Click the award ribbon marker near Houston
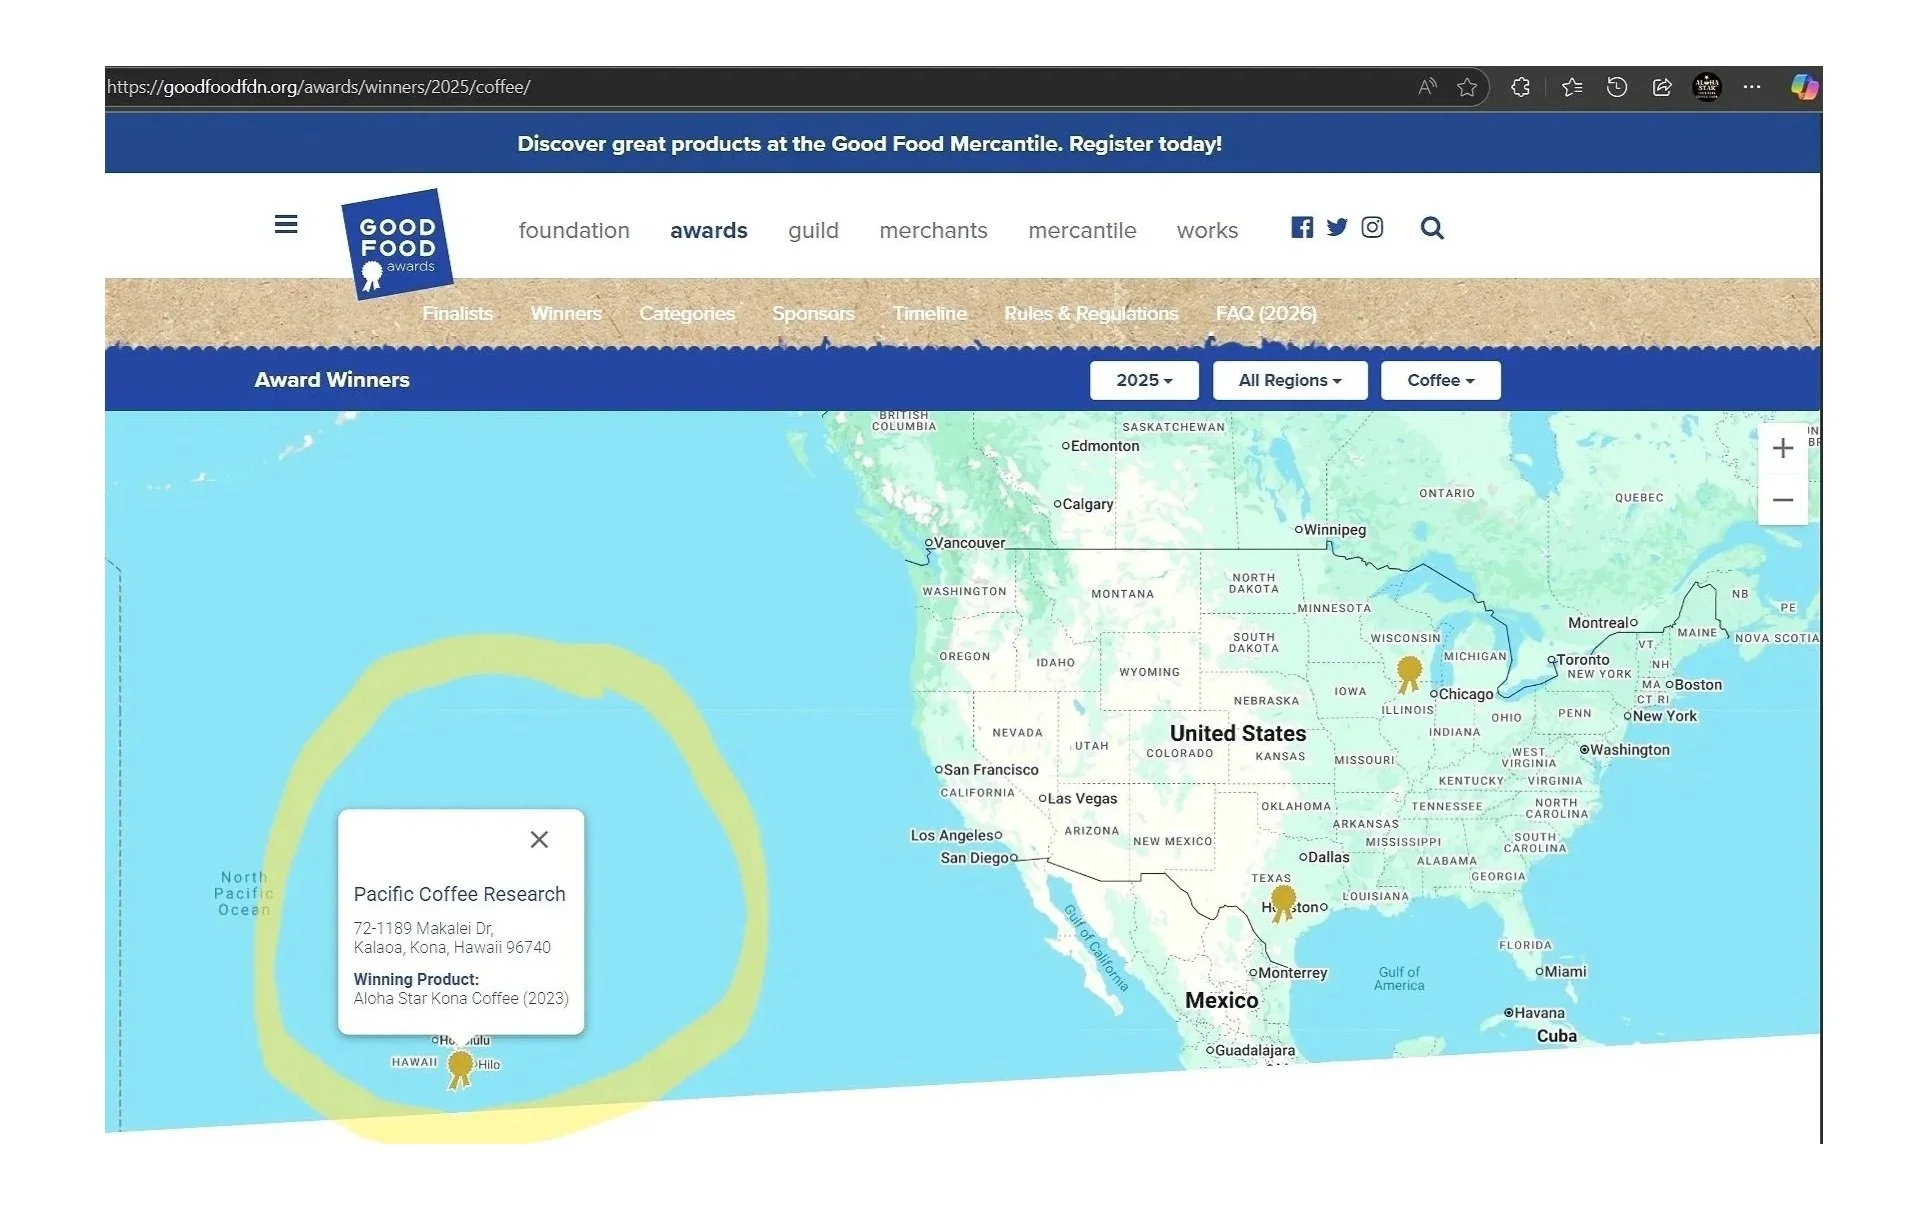 click(x=1283, y=902)
